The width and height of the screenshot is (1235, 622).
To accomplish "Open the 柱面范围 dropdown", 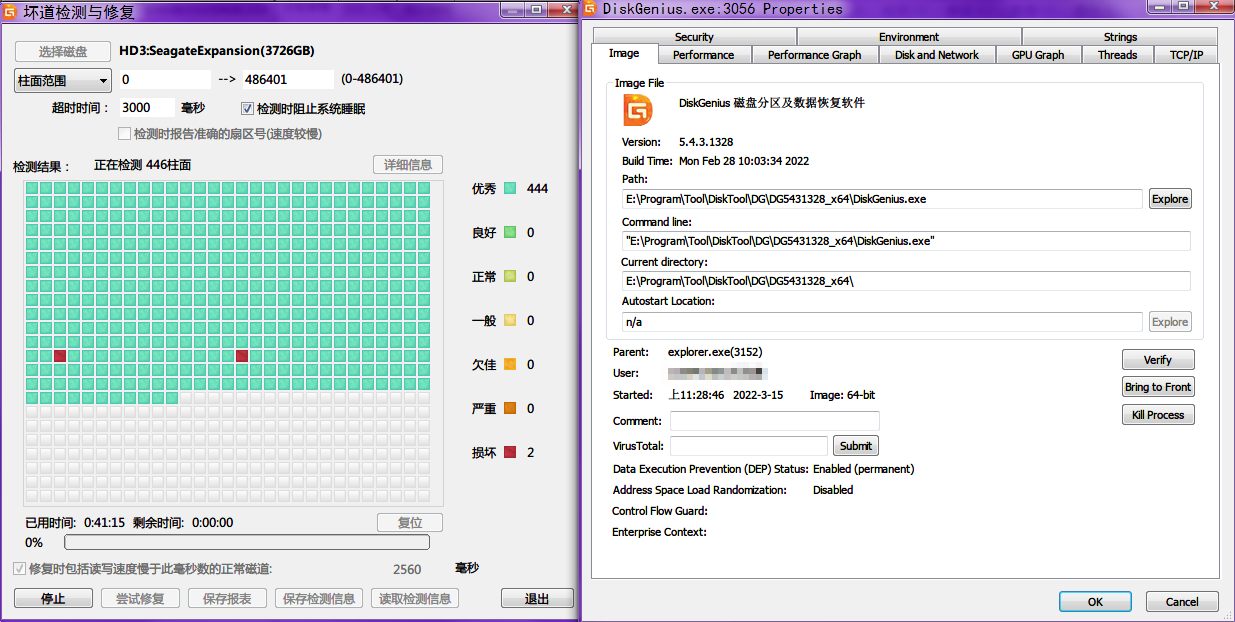I will 62,80.
